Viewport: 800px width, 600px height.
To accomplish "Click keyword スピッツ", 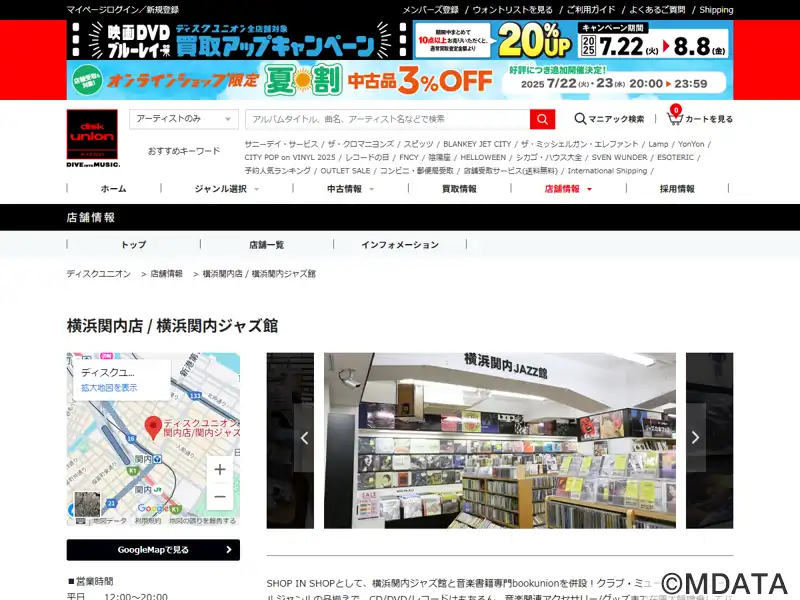I will point(418,144).
